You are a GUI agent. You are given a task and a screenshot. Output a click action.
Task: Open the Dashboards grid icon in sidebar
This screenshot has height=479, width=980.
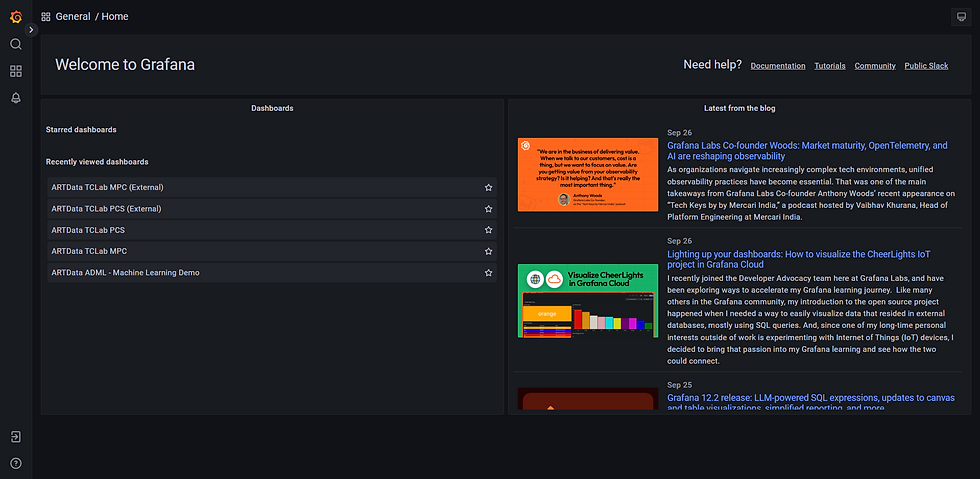16,71
